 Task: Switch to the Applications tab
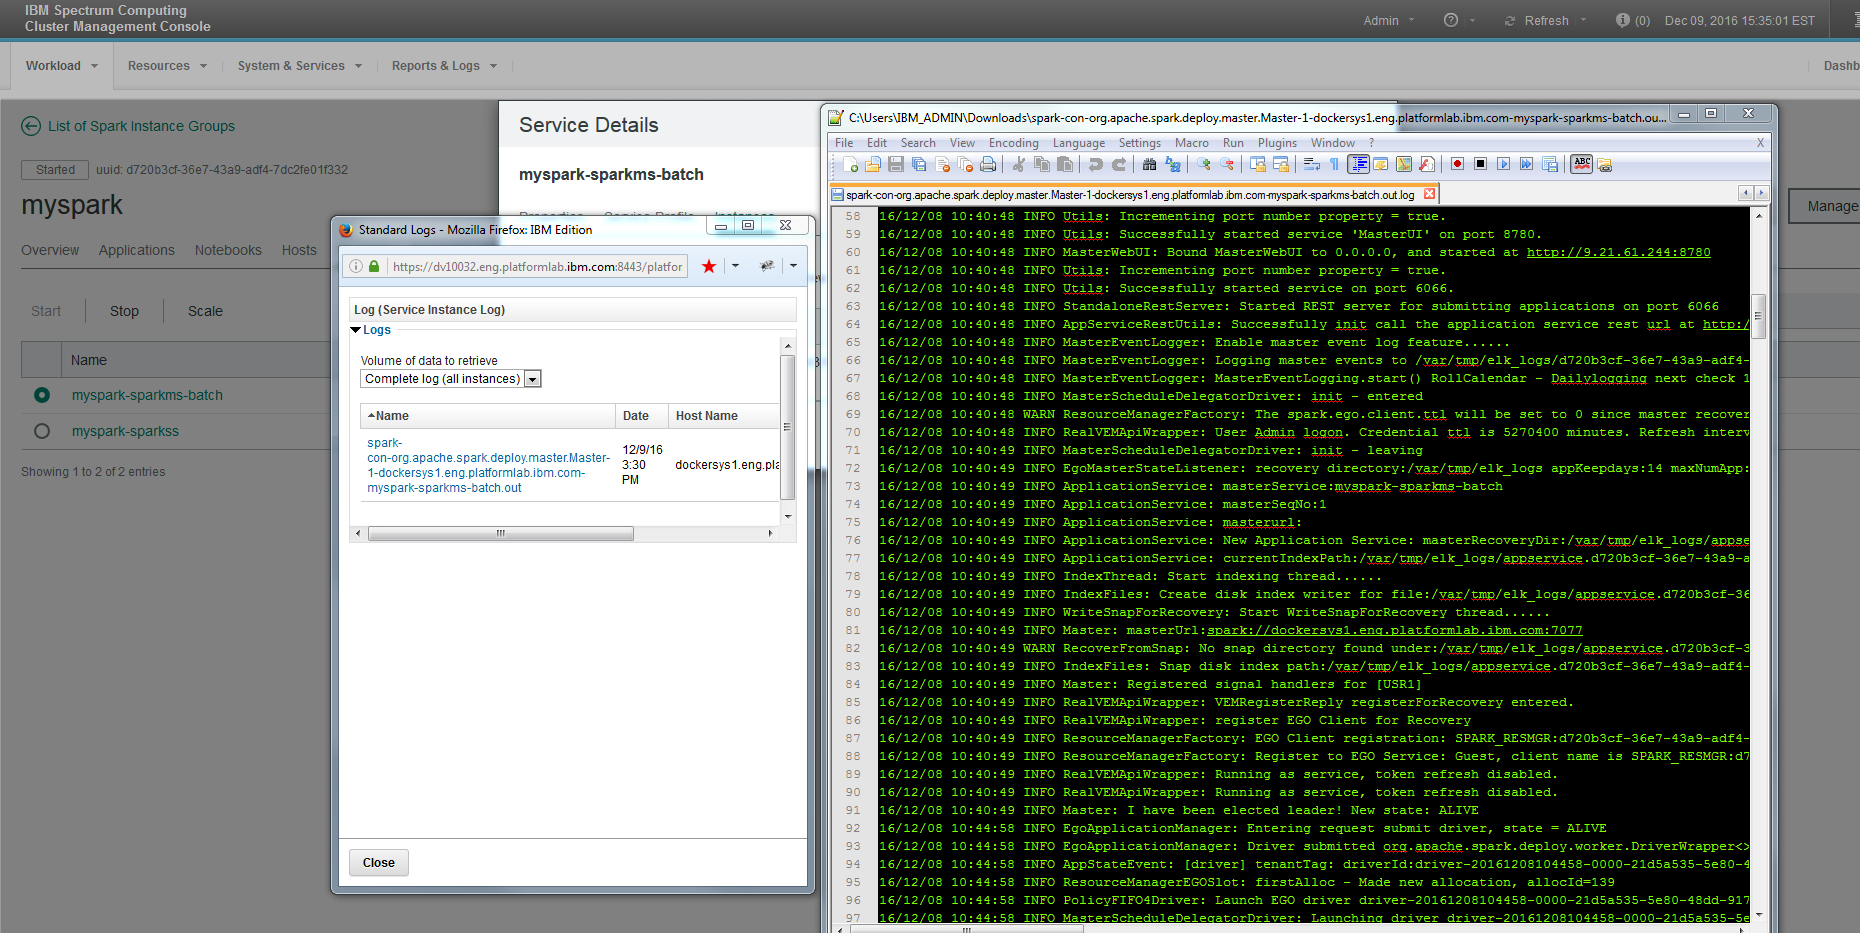136,250
